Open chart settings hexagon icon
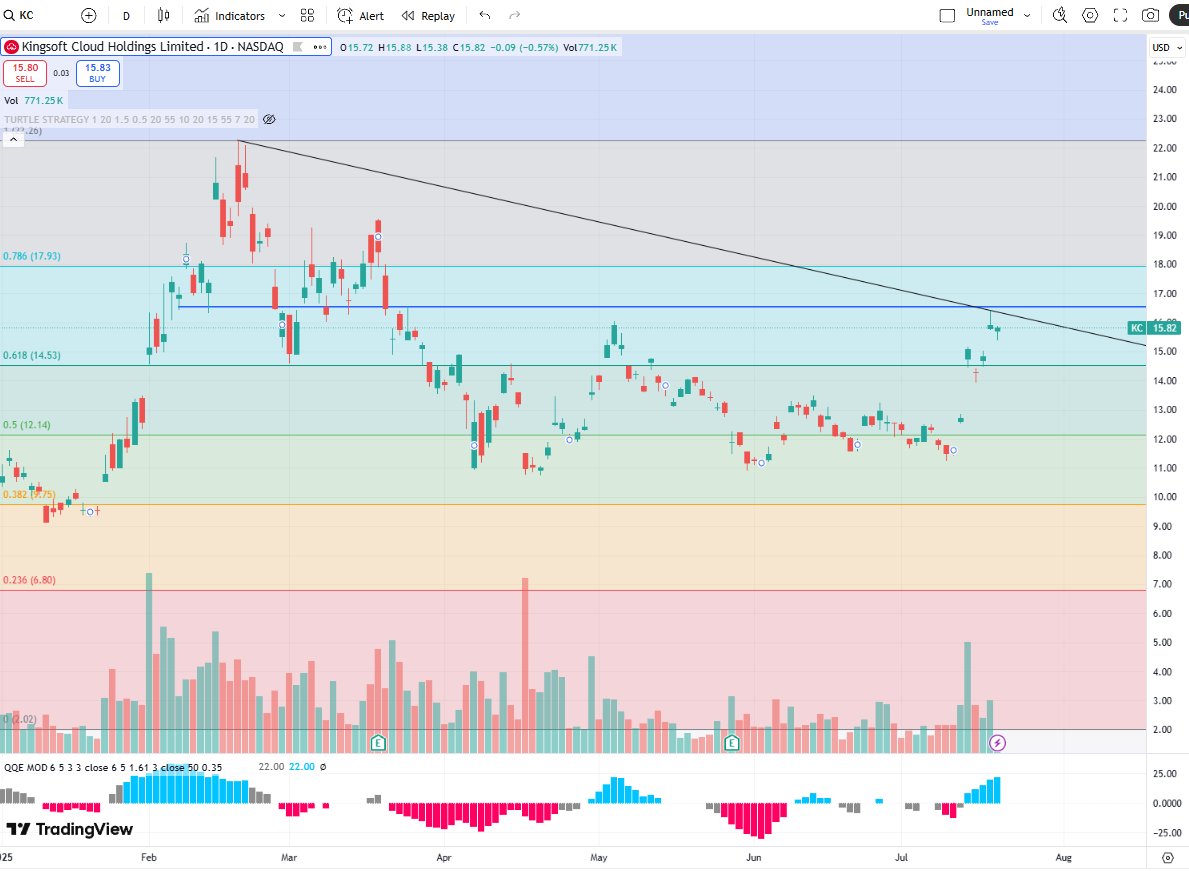The width and height of the screenshot is (1189, 871). pyautogui.click(x=1090, y=15)
